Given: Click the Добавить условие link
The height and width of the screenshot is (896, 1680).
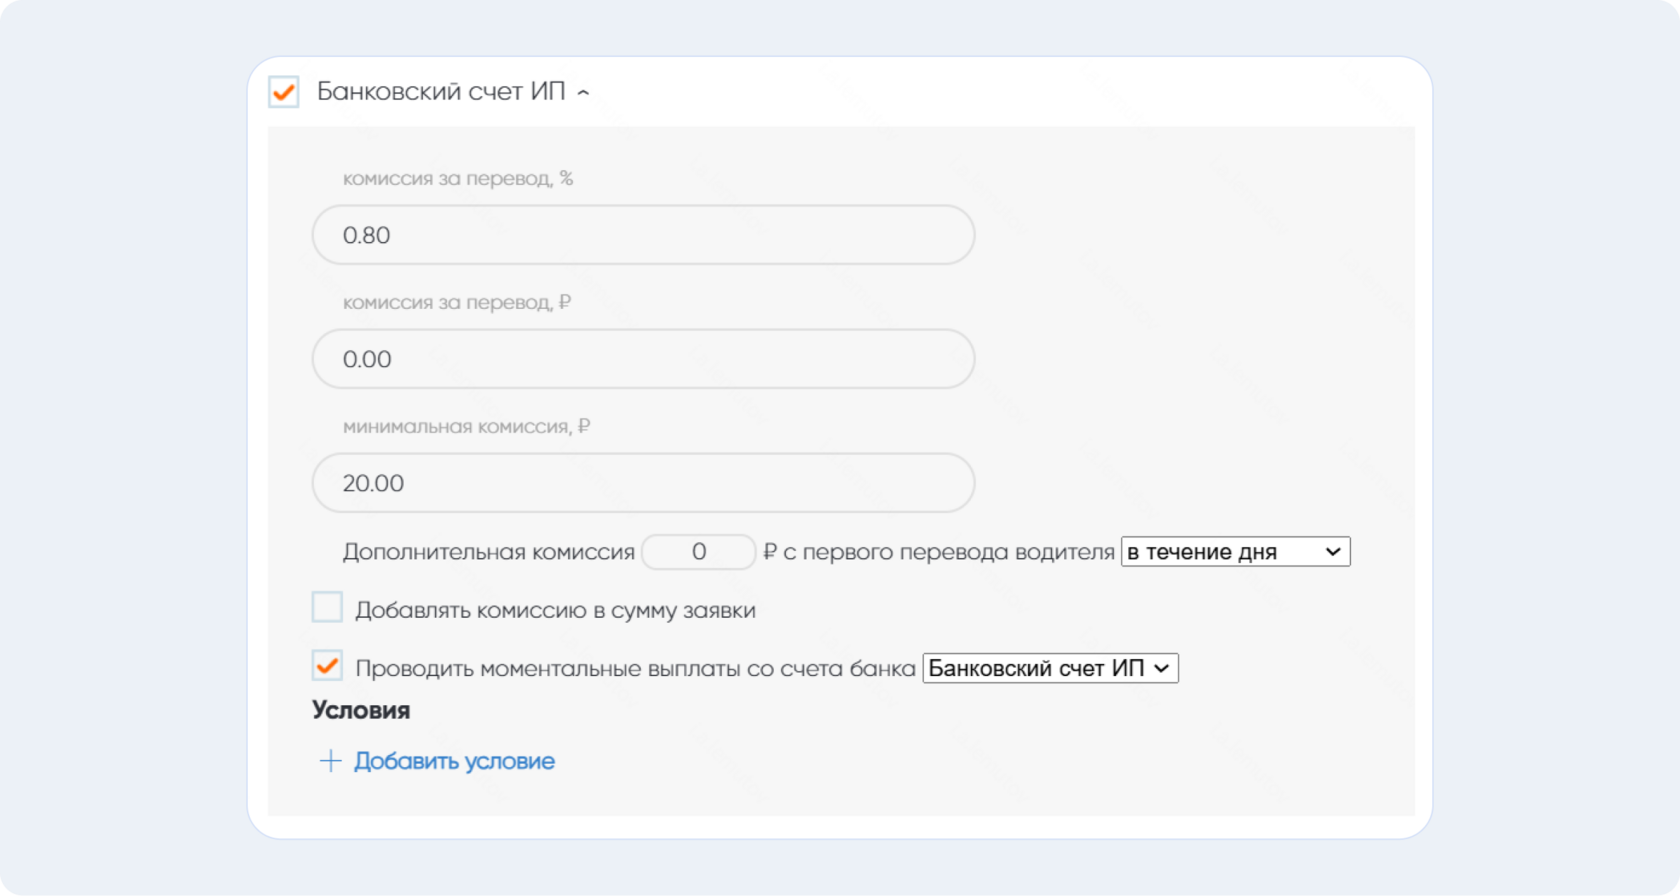Looking at the screenshot, I should click(454, 761).
